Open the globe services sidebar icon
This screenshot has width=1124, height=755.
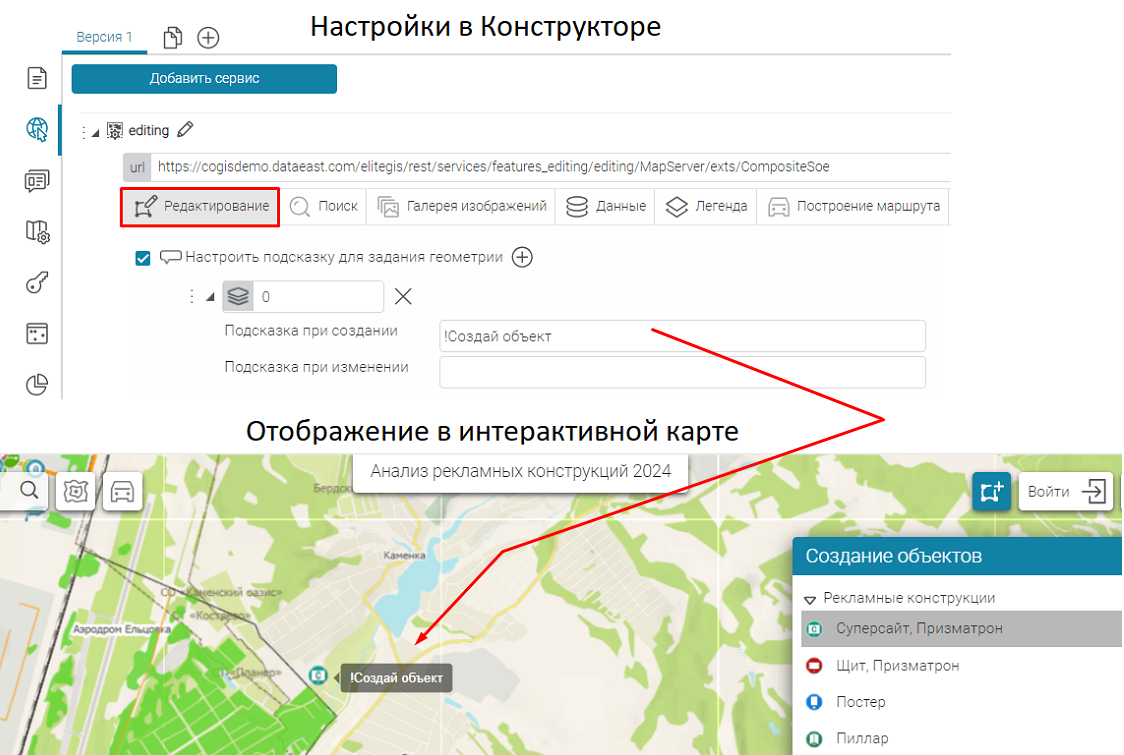point(37,128)
